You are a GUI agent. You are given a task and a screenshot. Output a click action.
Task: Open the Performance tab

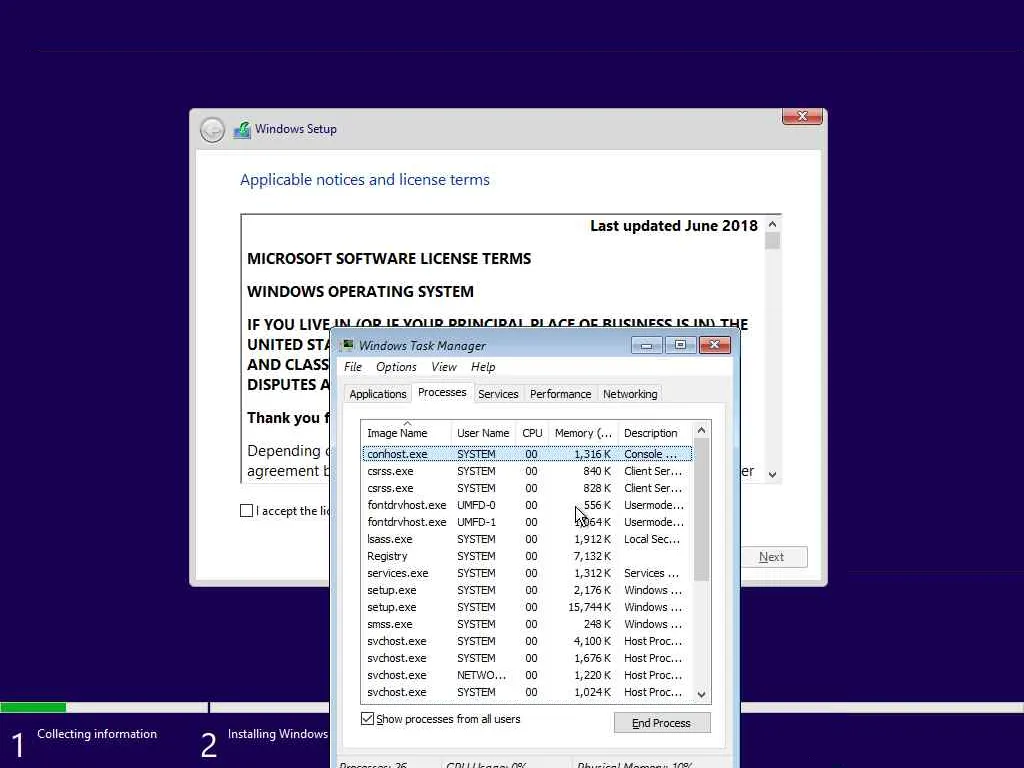560,394
